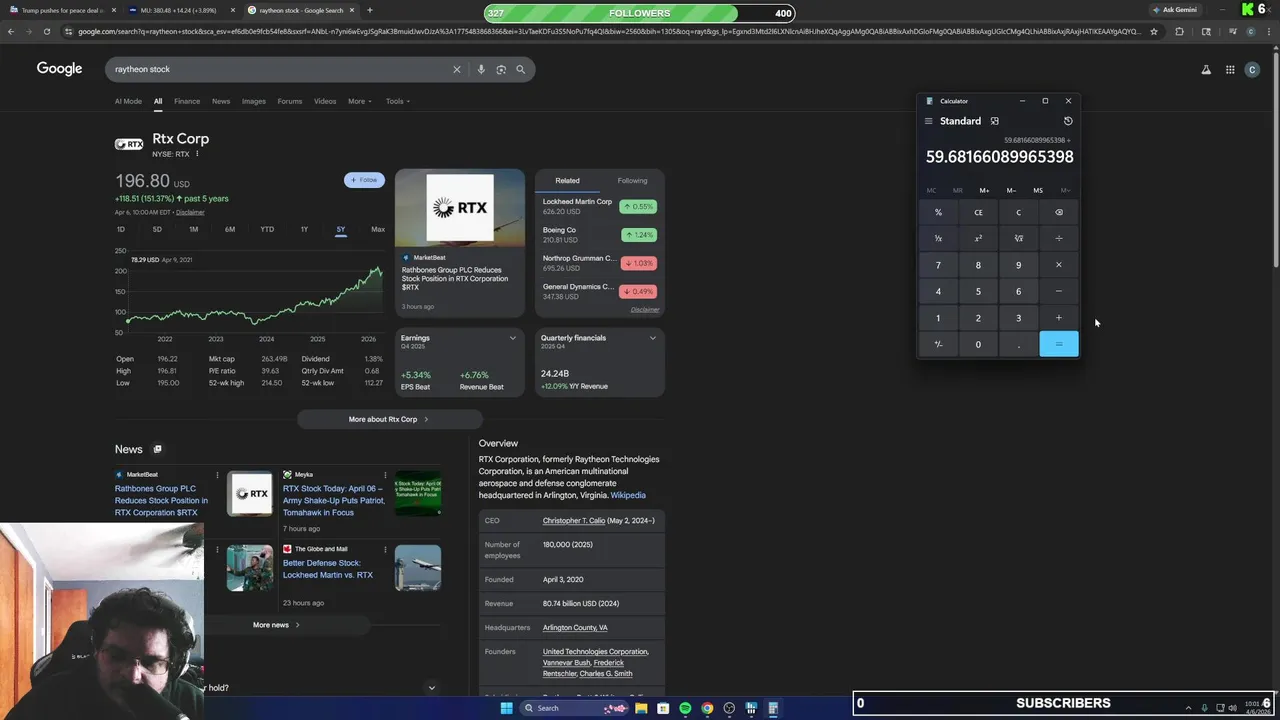The height and width of the screenshot is (720, 1280).
Task: Select the 6M chart range
Action: click(230, 229)
